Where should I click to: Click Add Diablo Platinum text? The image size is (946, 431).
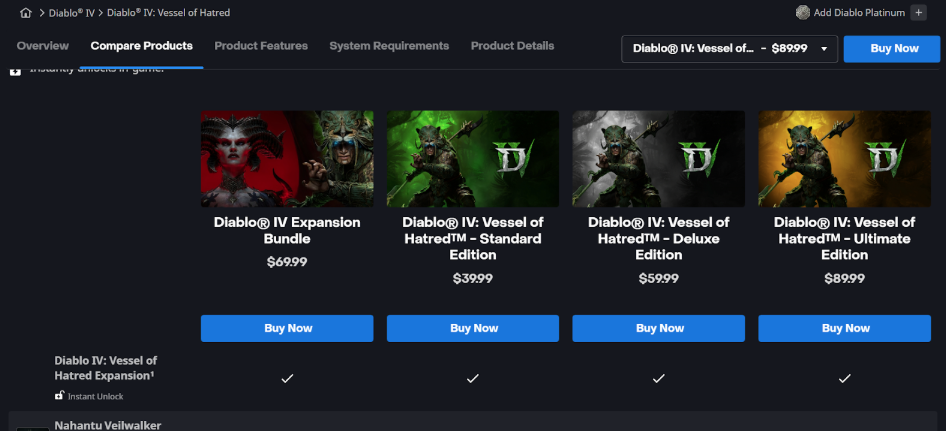tap(859, 13)
